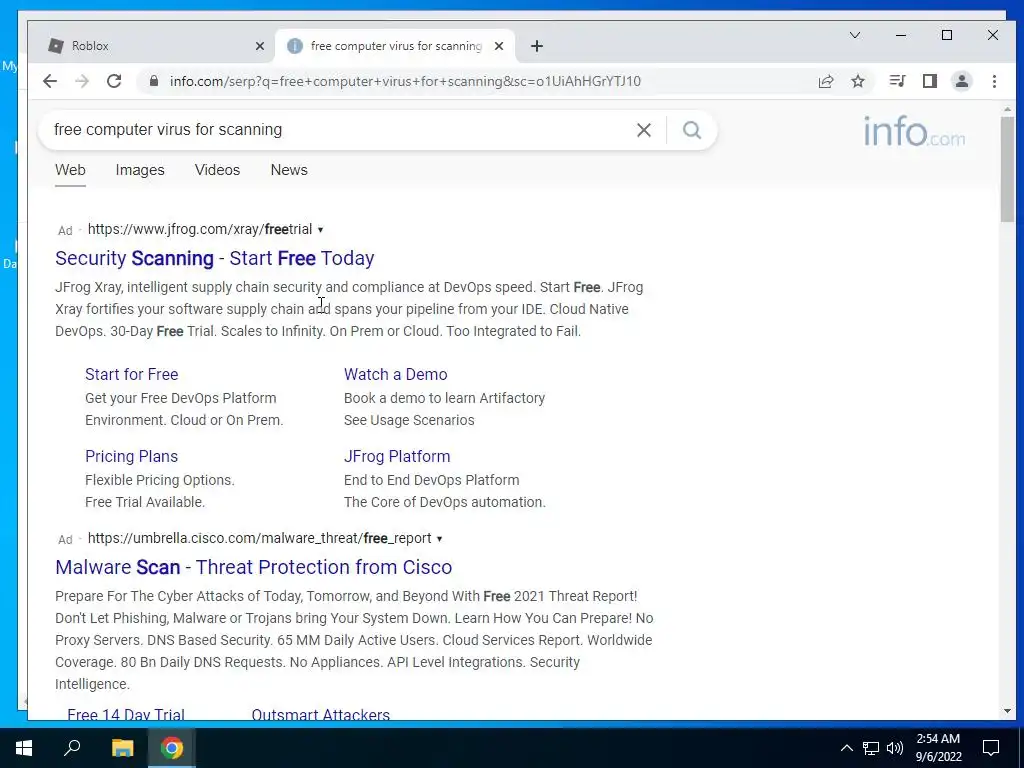The image size is (1024, 768).
Task: Click the scrollbar up arrow
Action: [1007, 110]
